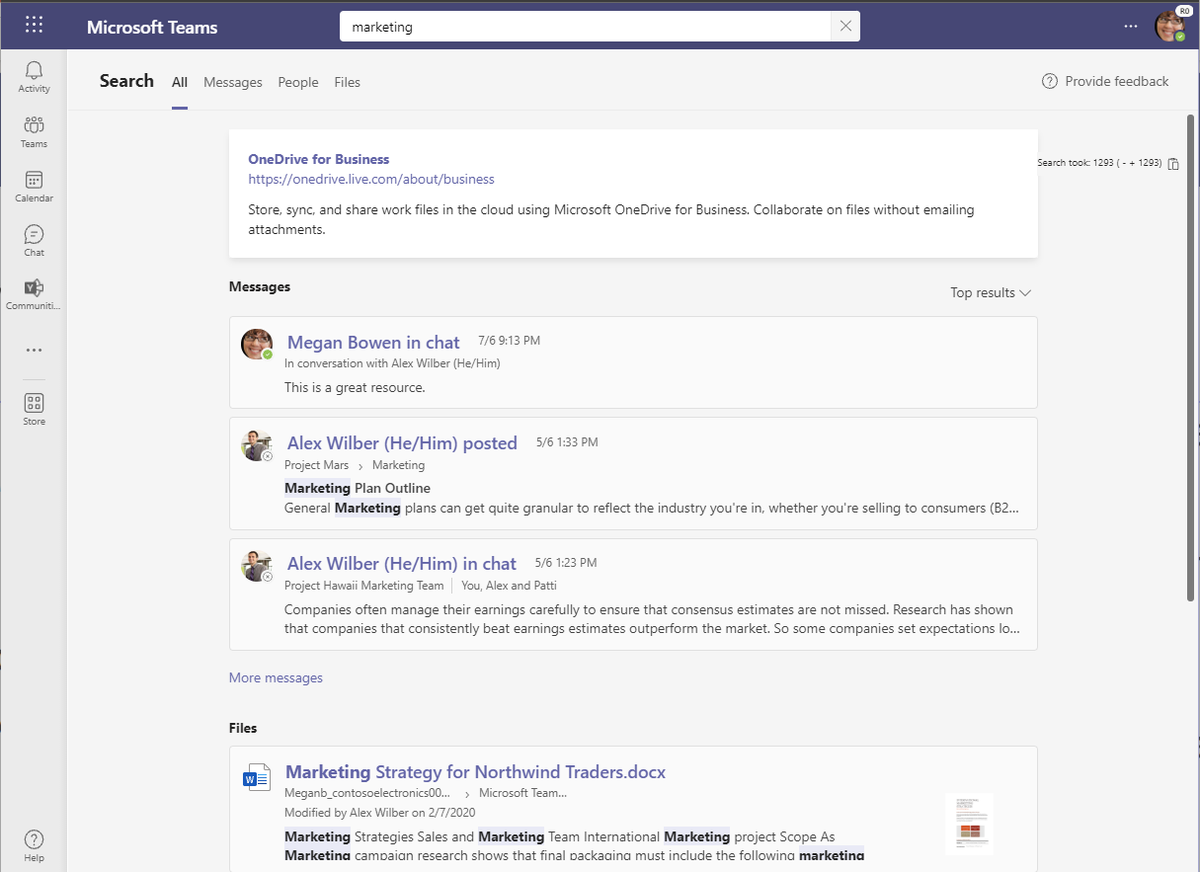Follow the onedrive.live.com URL link

pyautogui.click(x=371, y=179)
